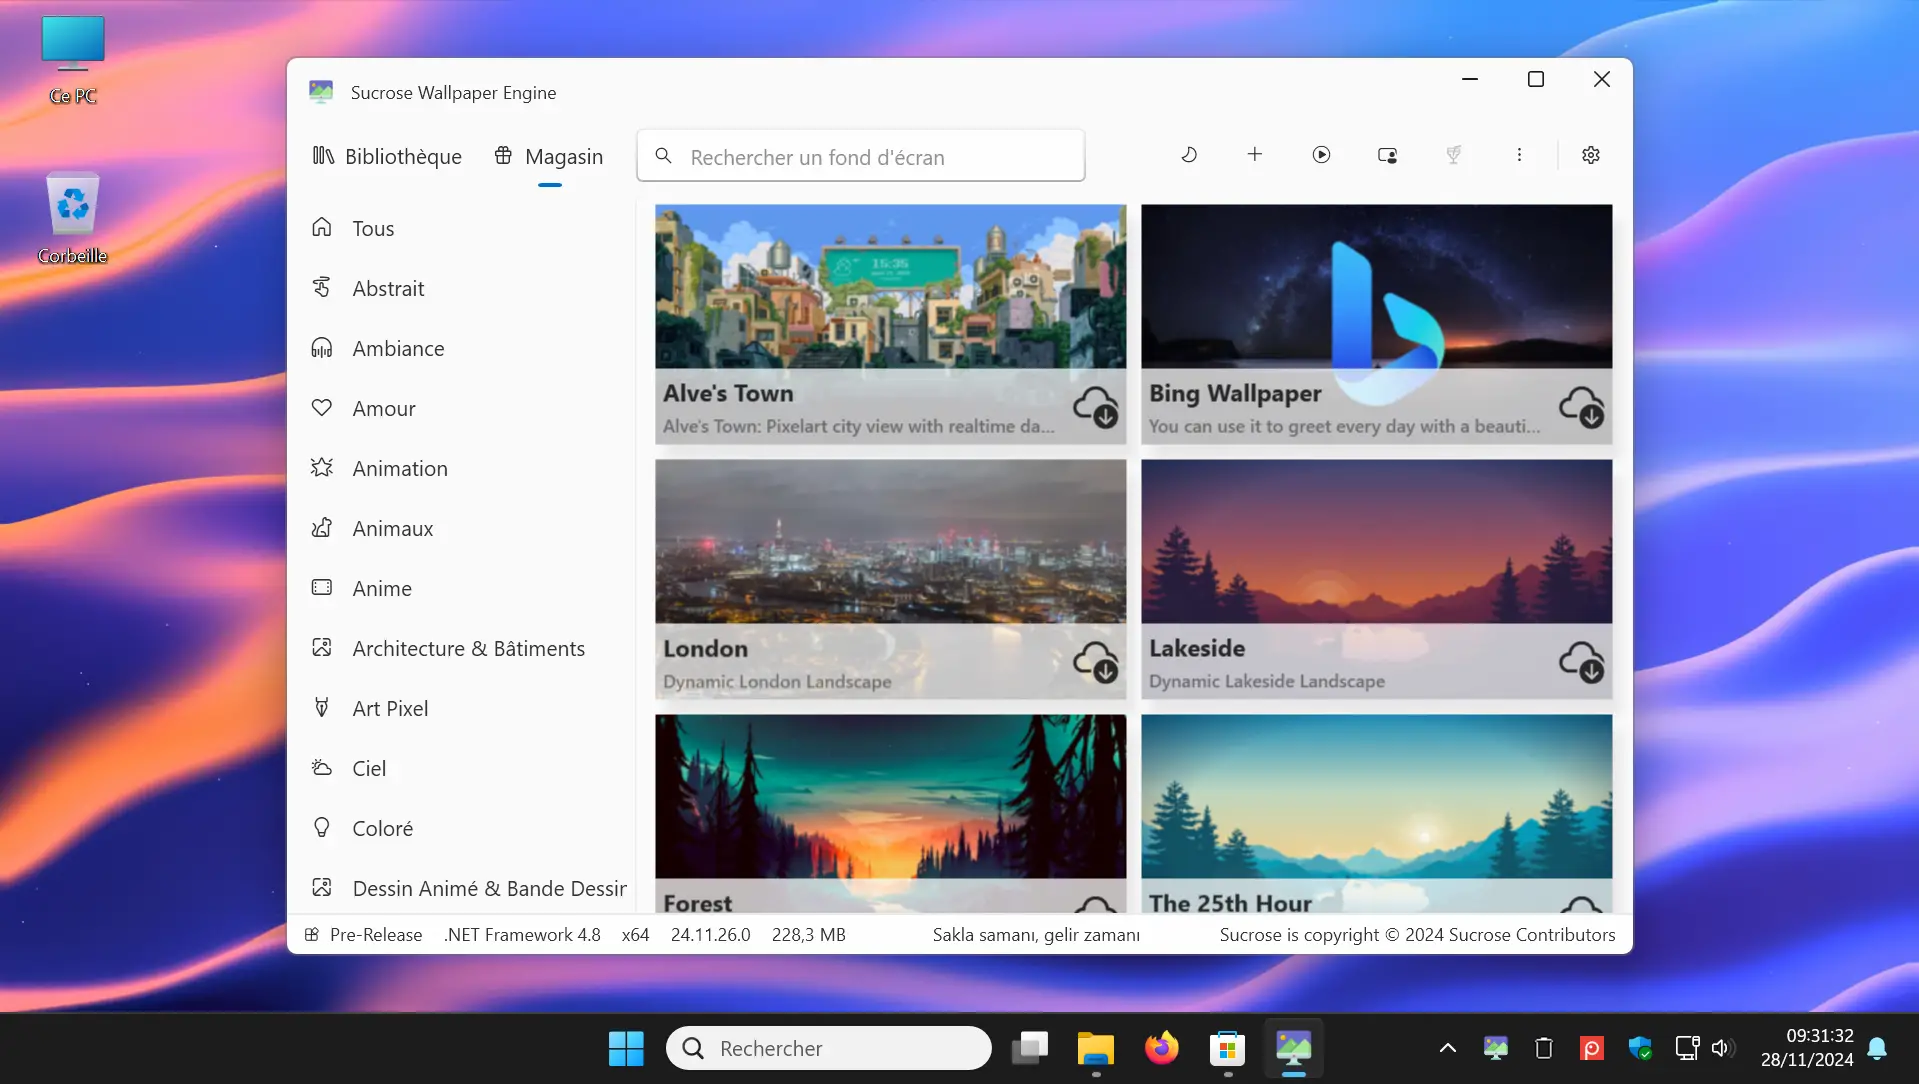Choose the Animation category
Viewport: 1919px width, 1084px height.
tap(462, 468)
